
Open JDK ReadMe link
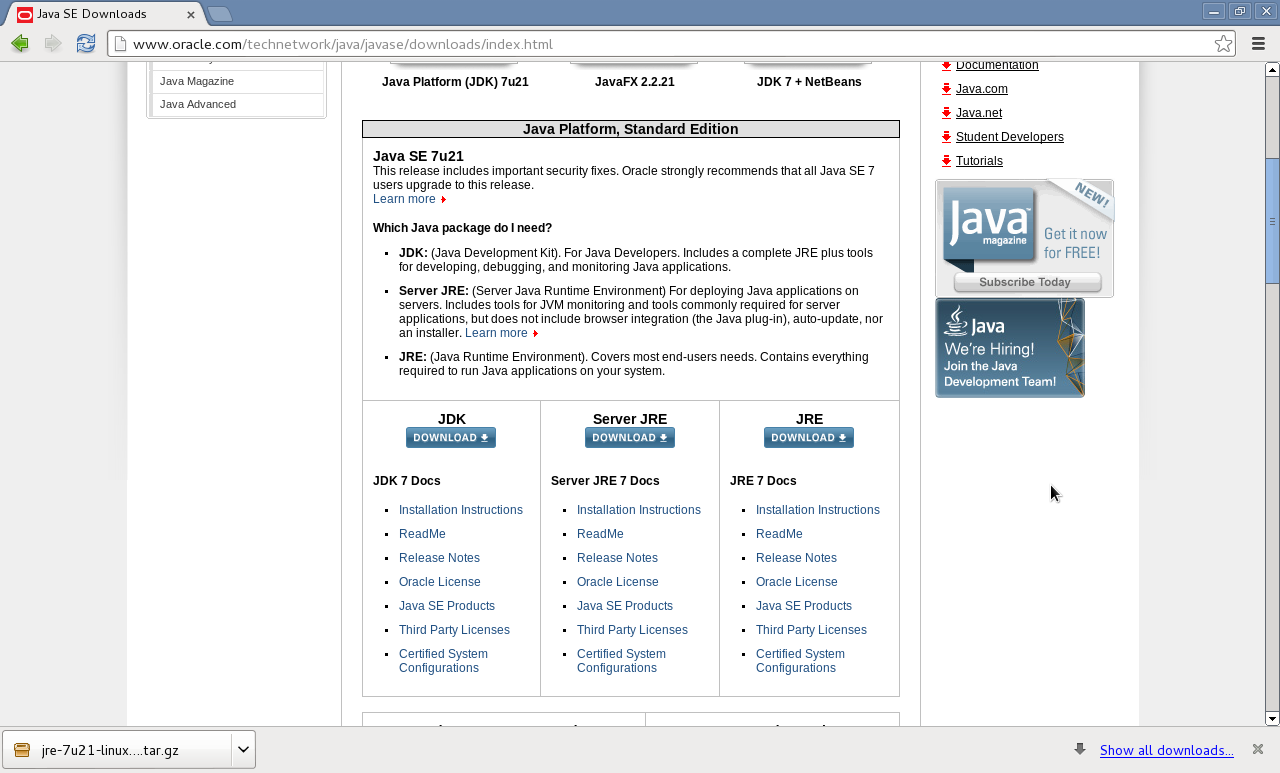(x=422, y=534)
